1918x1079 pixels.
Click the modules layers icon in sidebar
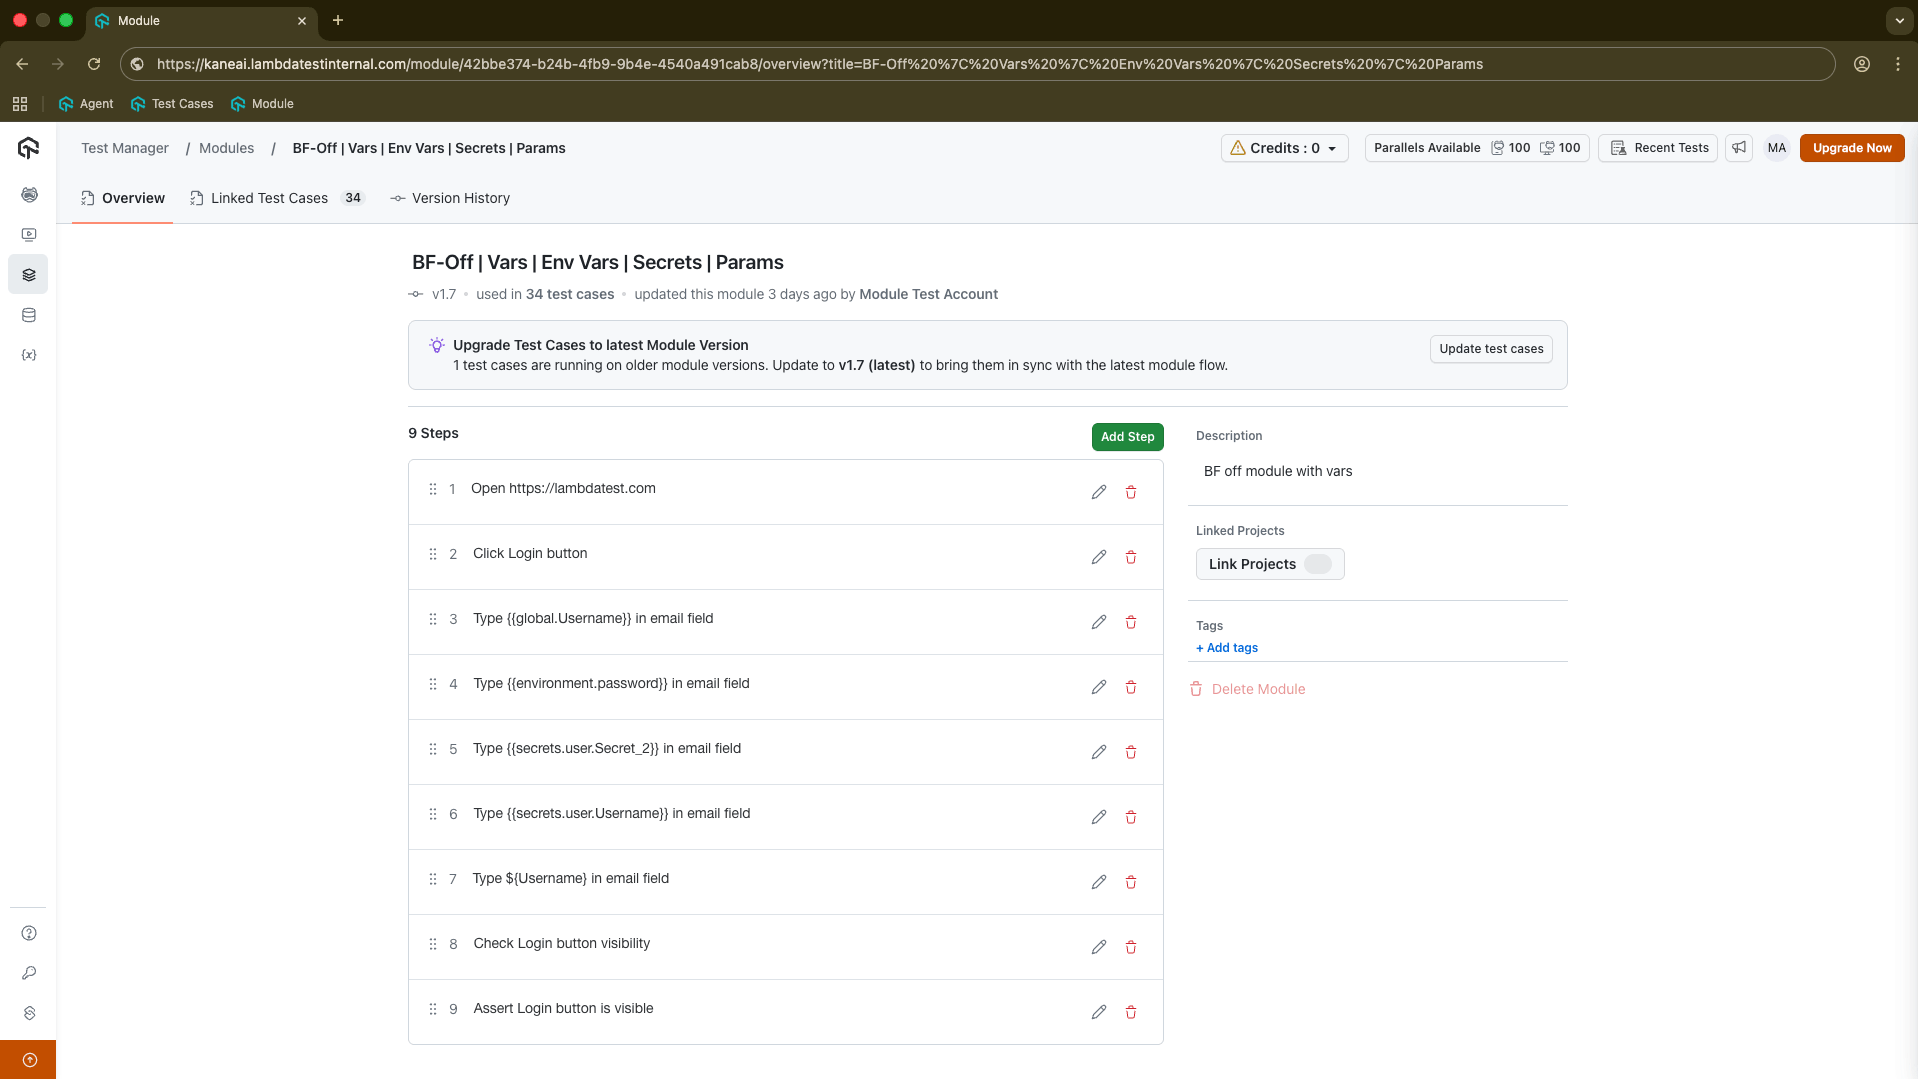29,275
